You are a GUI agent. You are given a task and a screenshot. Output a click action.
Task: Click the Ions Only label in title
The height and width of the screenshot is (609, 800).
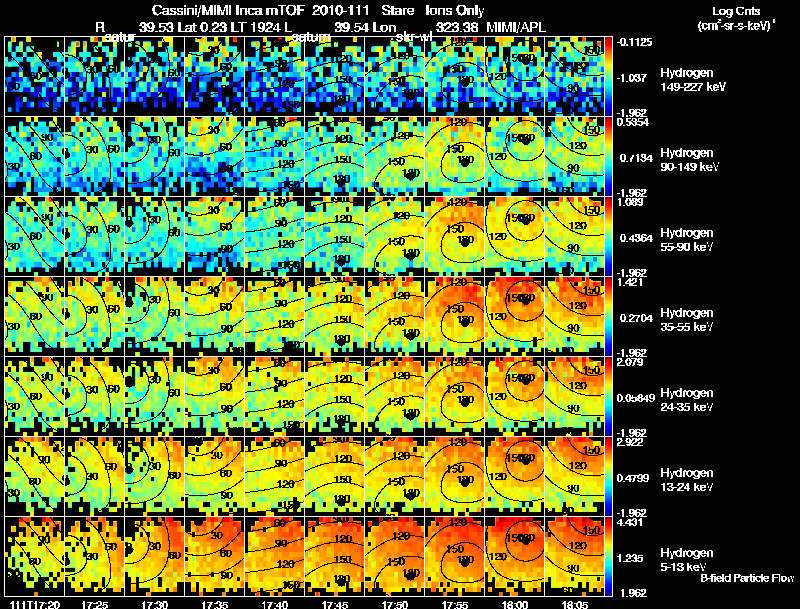click(x=455, y=10)
